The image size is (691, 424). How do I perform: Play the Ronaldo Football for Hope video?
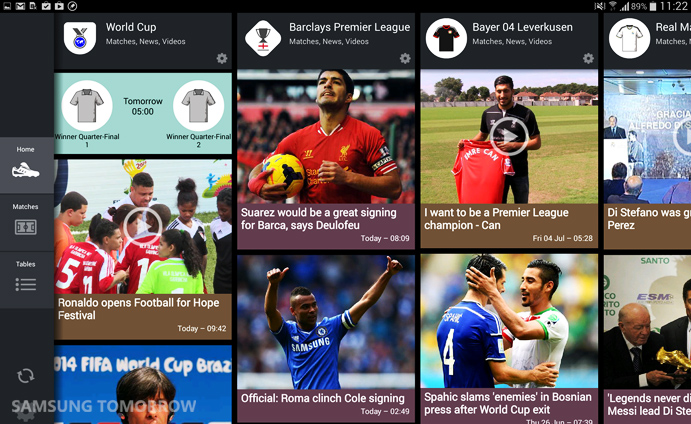(x=143, y=226)
